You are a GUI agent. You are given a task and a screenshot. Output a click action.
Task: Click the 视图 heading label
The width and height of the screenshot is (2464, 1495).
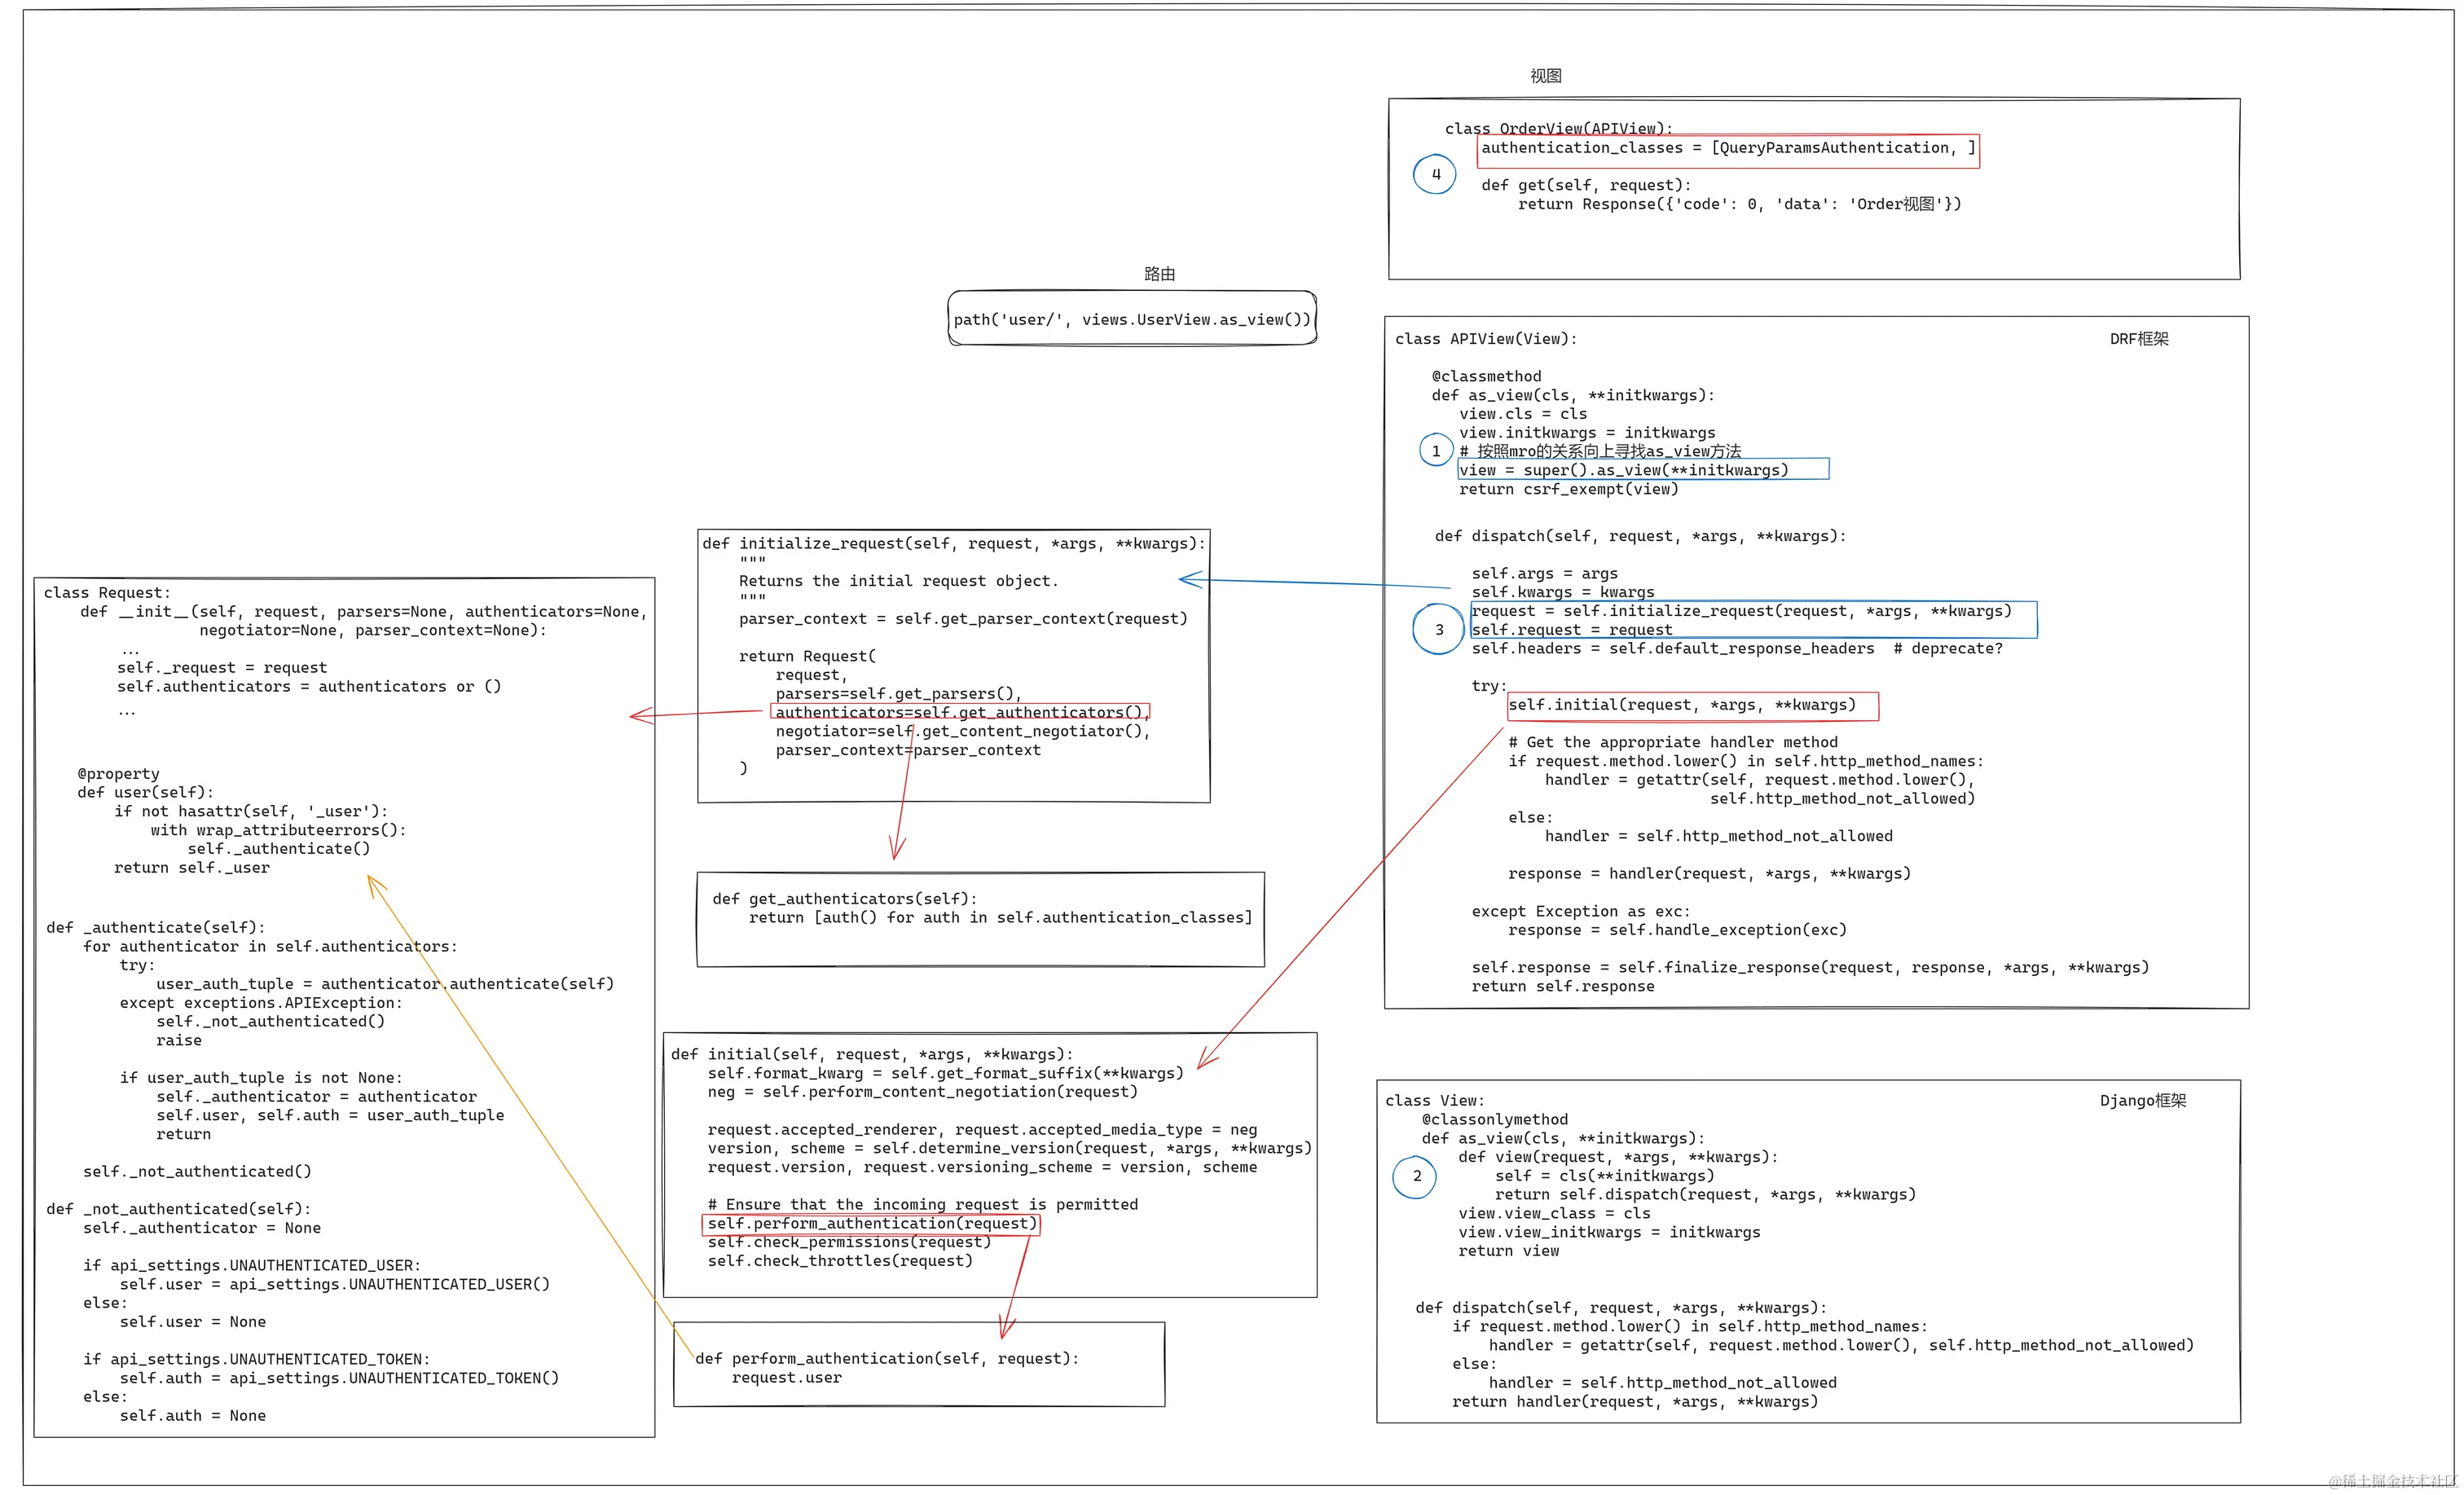(1545, 76)
